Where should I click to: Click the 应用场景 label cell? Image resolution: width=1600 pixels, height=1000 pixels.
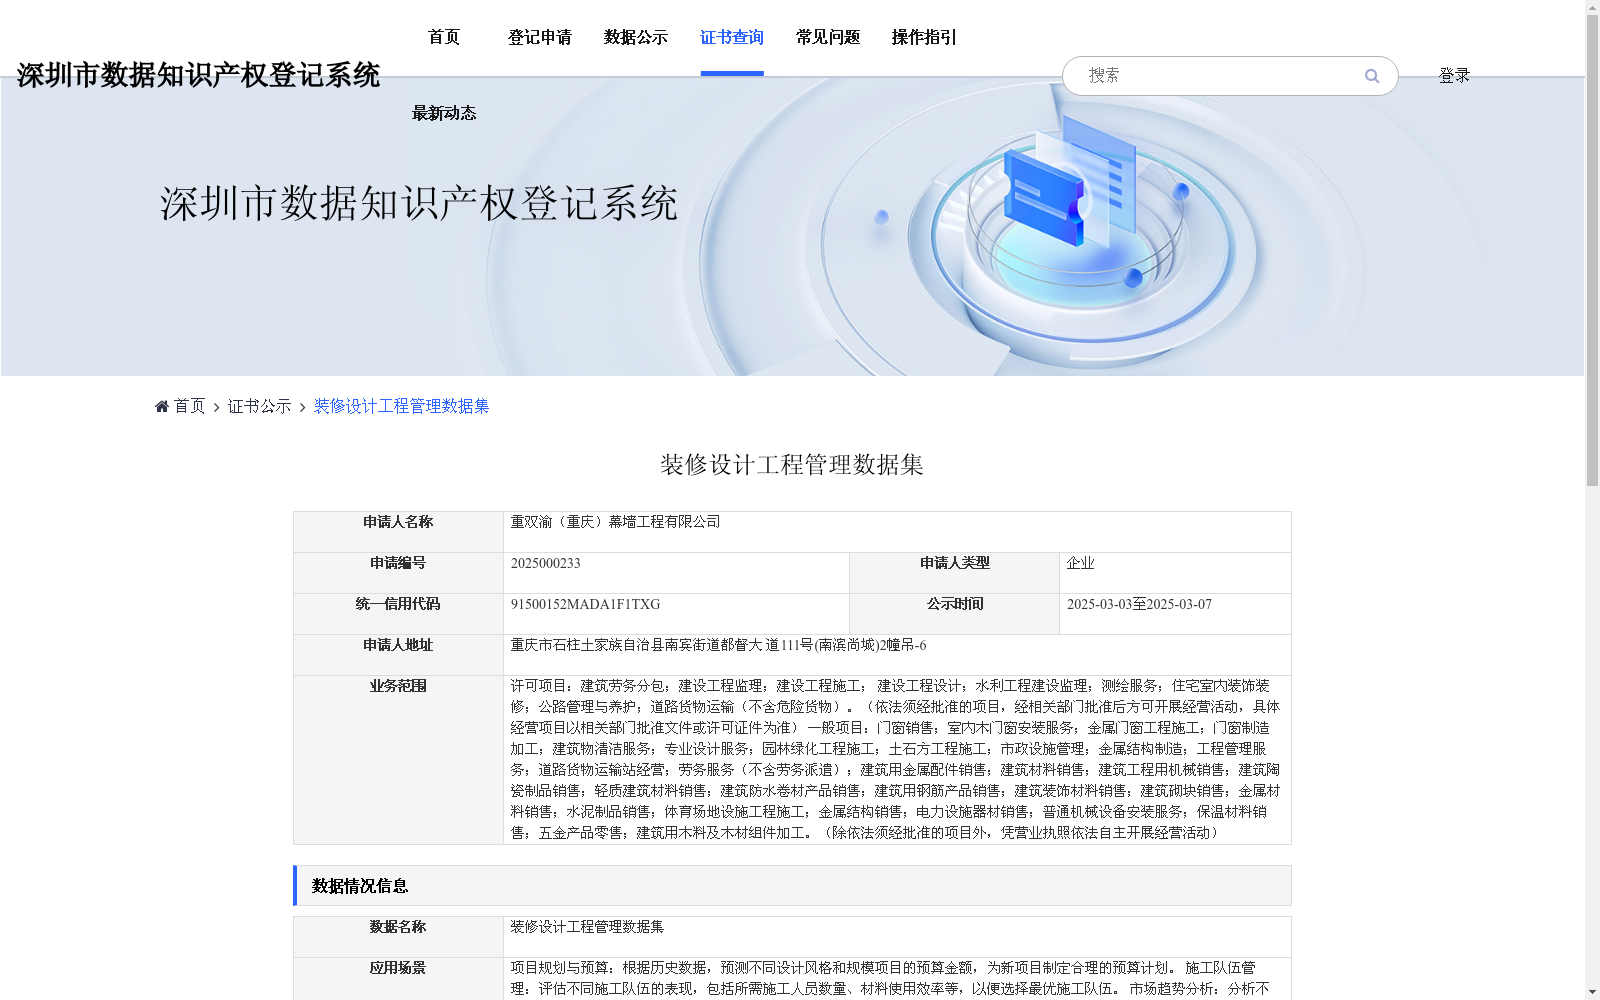pyautogui.click(x=398, y=979)
